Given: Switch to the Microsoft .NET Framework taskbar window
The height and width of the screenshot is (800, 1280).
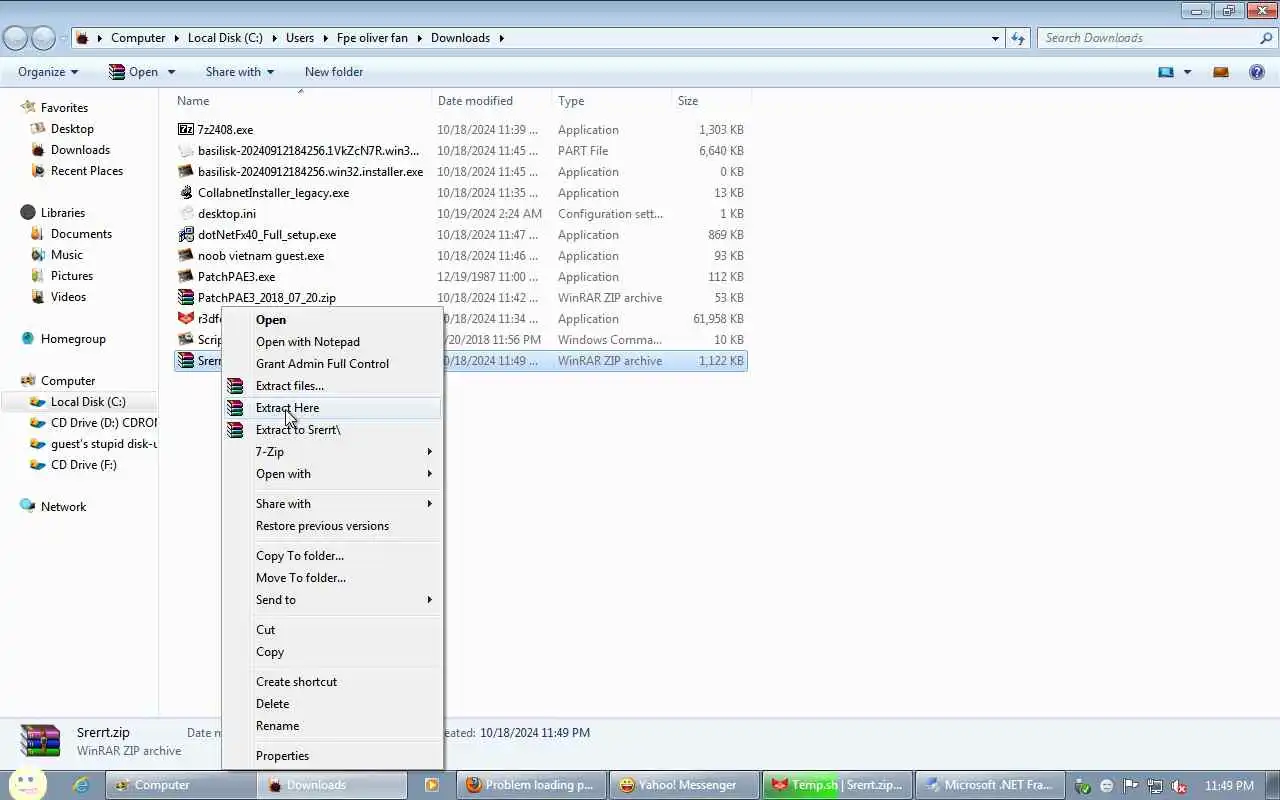Looking at the screenshot, I should (990, 785).
